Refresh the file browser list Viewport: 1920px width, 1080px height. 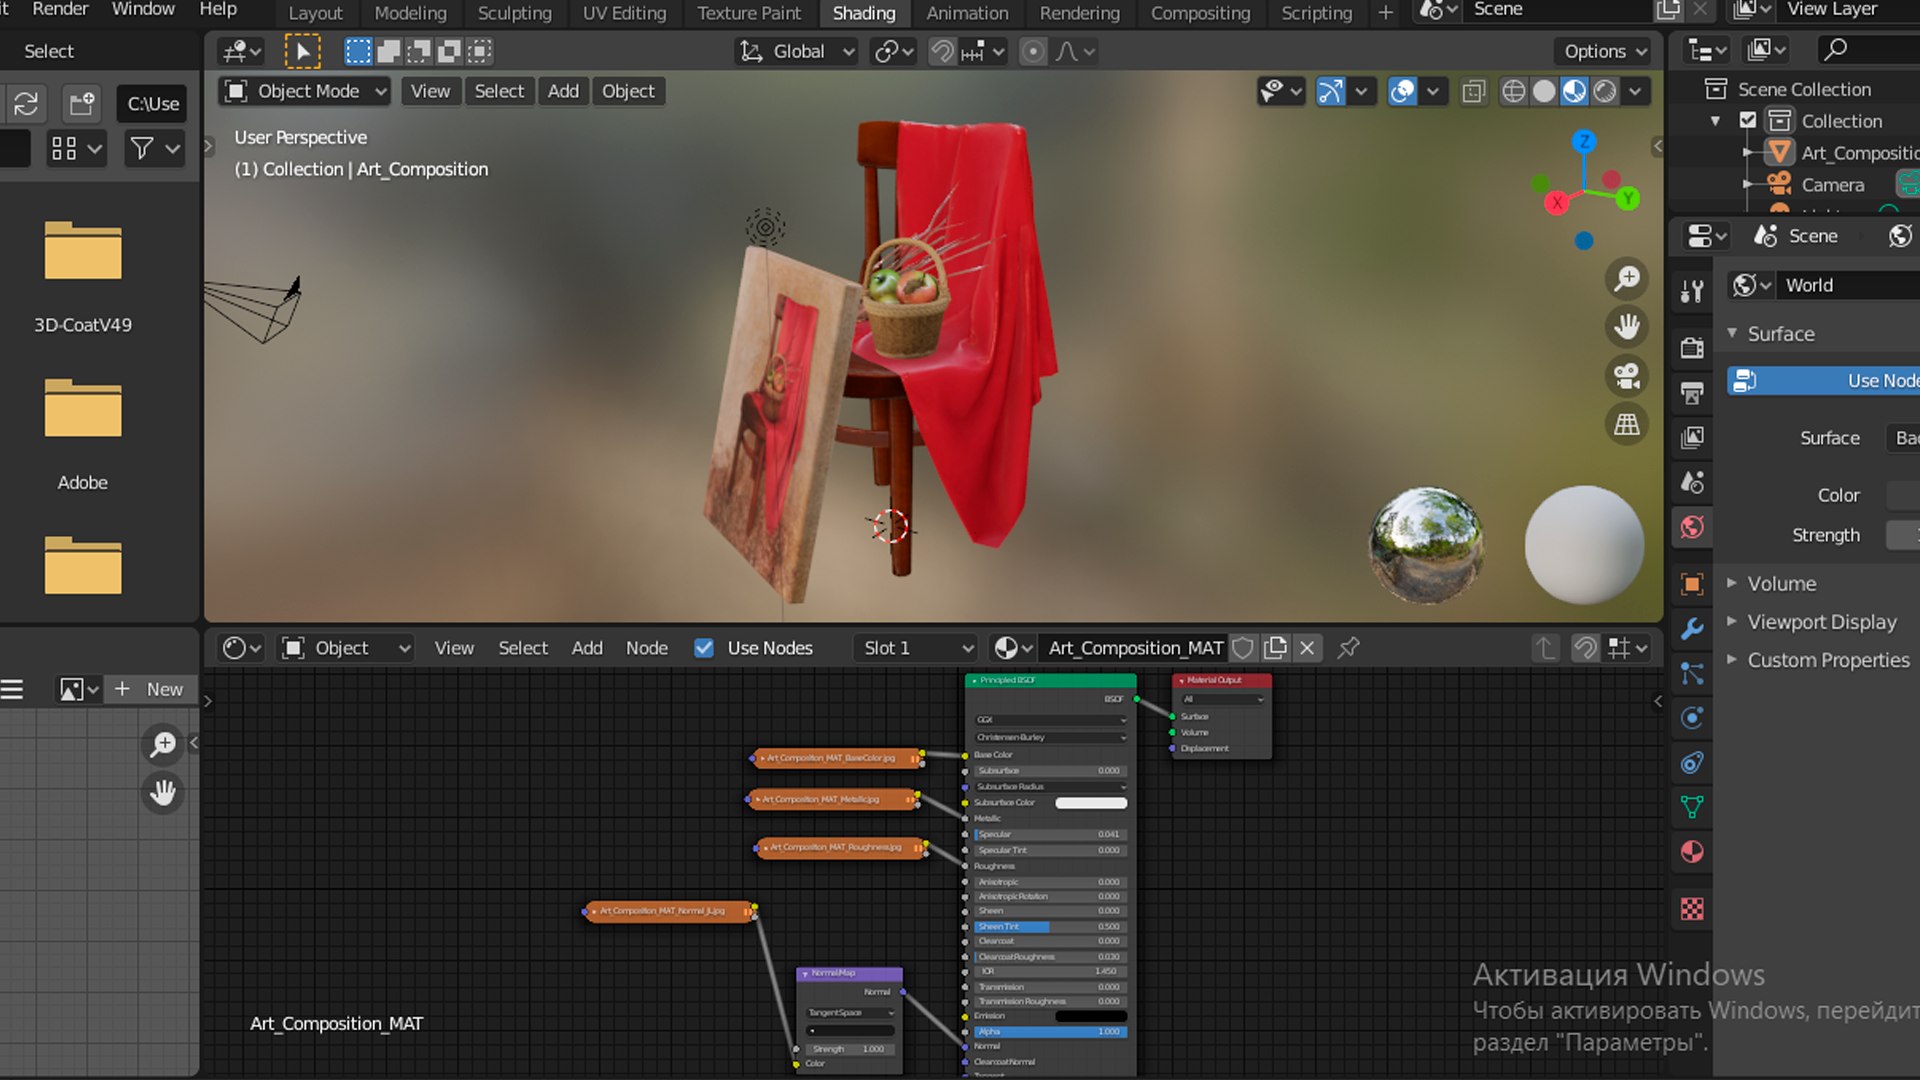pos(26,103)
